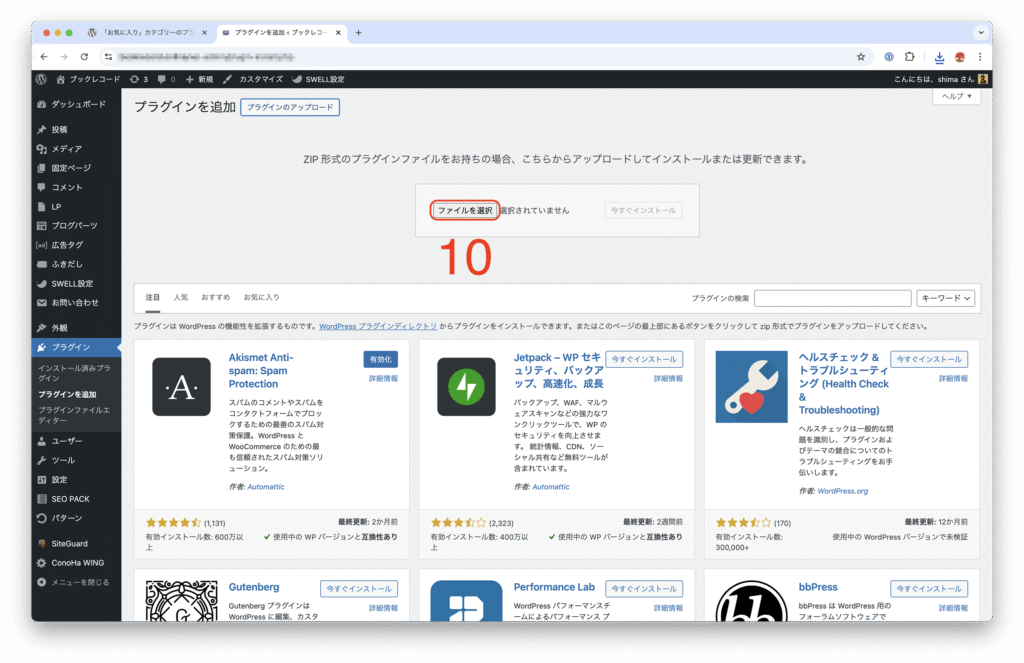Open ユーザー in sidebar
Image resolution: width=1024 pixels, height=663 pixels.
pos(76,441)
